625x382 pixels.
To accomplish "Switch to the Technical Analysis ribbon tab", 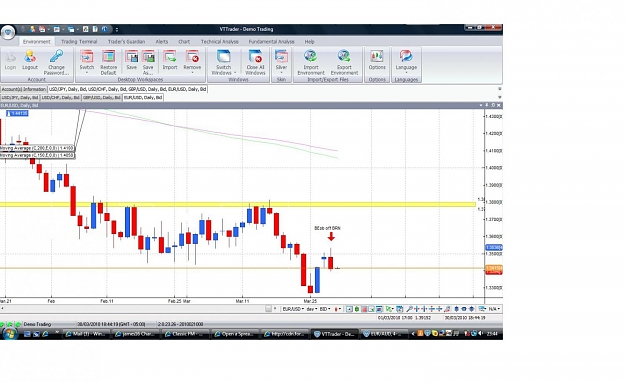I will [x=220, y=41].
